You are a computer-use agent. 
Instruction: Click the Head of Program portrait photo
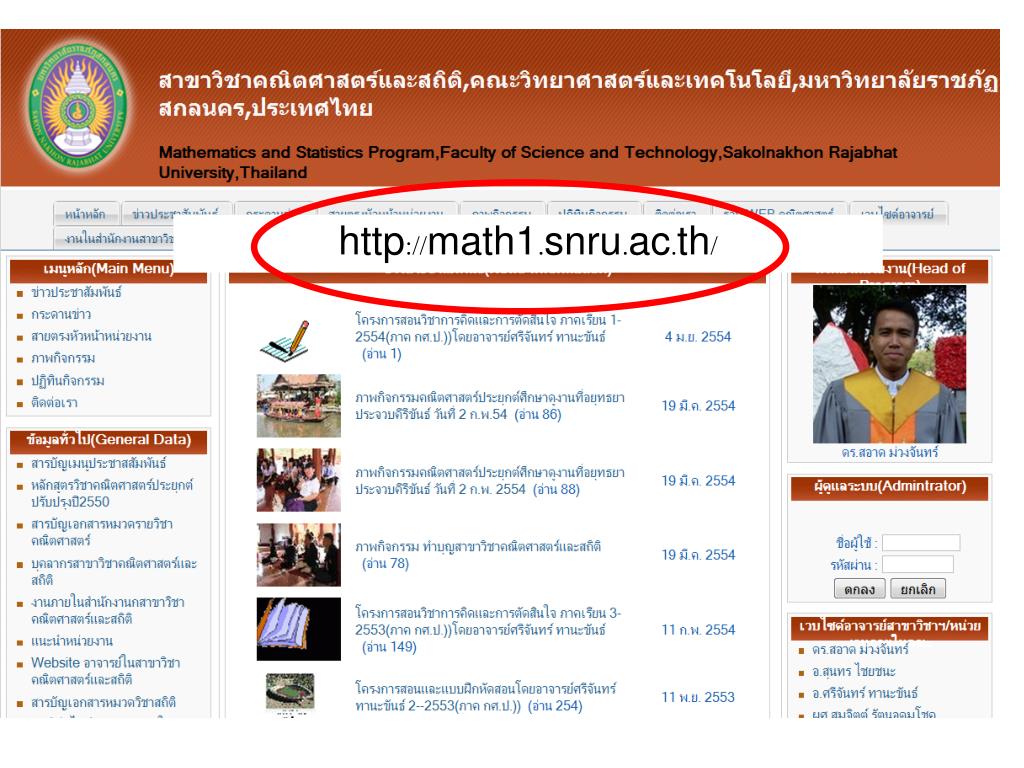coord(889,364)
